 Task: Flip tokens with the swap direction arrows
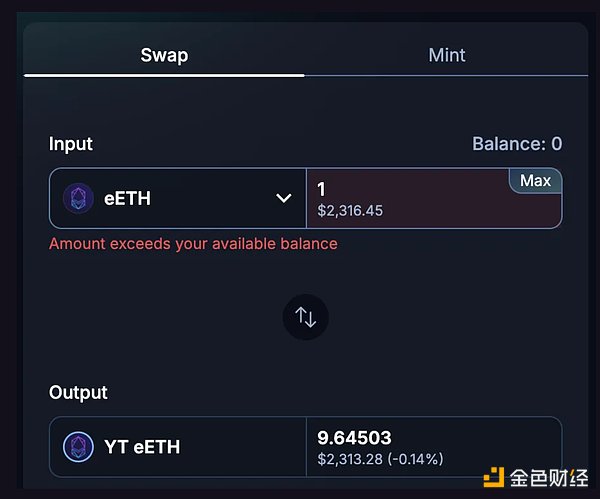click(305, 318)
